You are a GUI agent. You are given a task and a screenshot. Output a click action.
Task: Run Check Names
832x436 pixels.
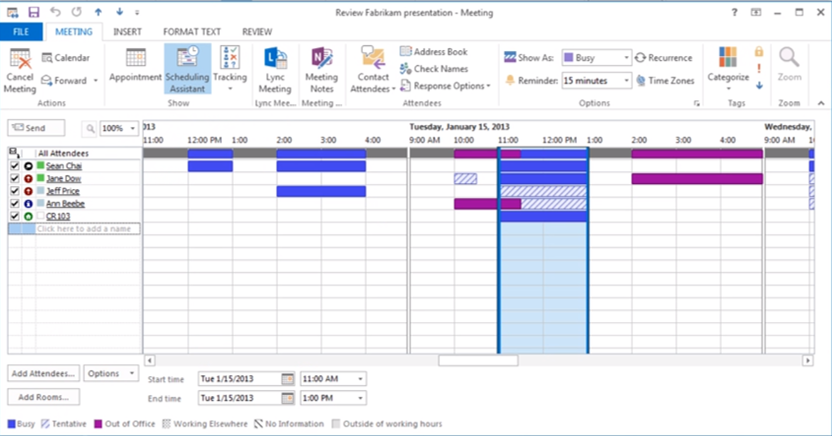point(434,68)
